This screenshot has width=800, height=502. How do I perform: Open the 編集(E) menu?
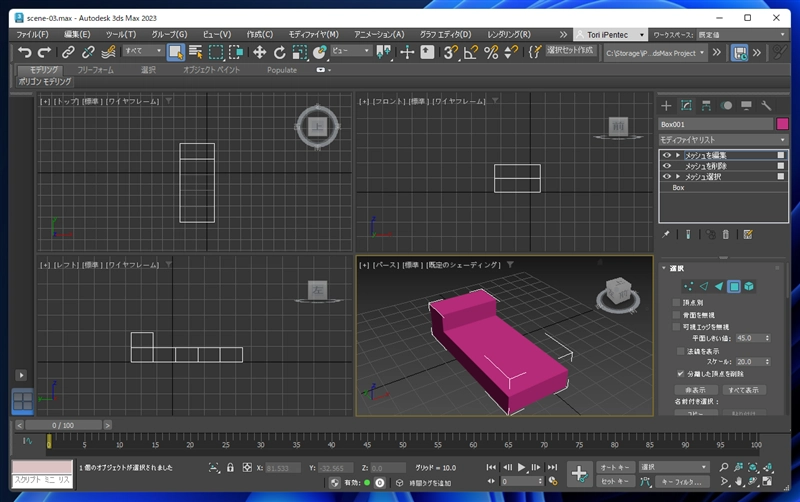click(x=77, y=35)
